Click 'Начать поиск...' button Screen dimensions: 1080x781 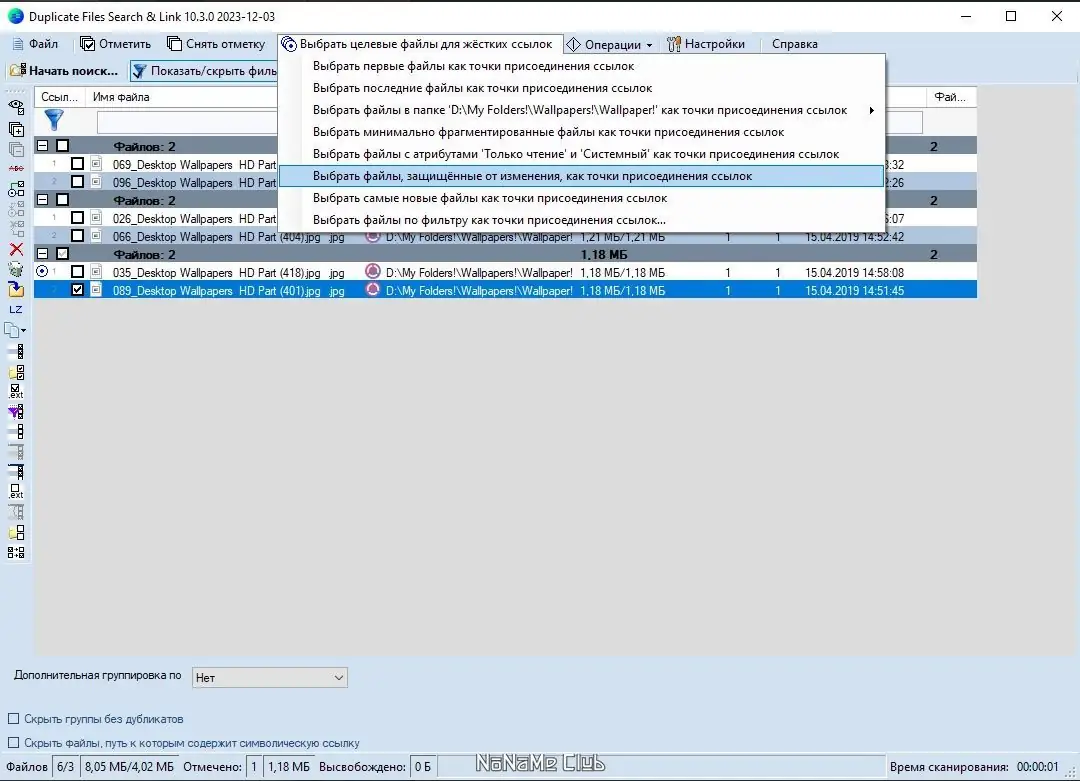coord(64,70)
